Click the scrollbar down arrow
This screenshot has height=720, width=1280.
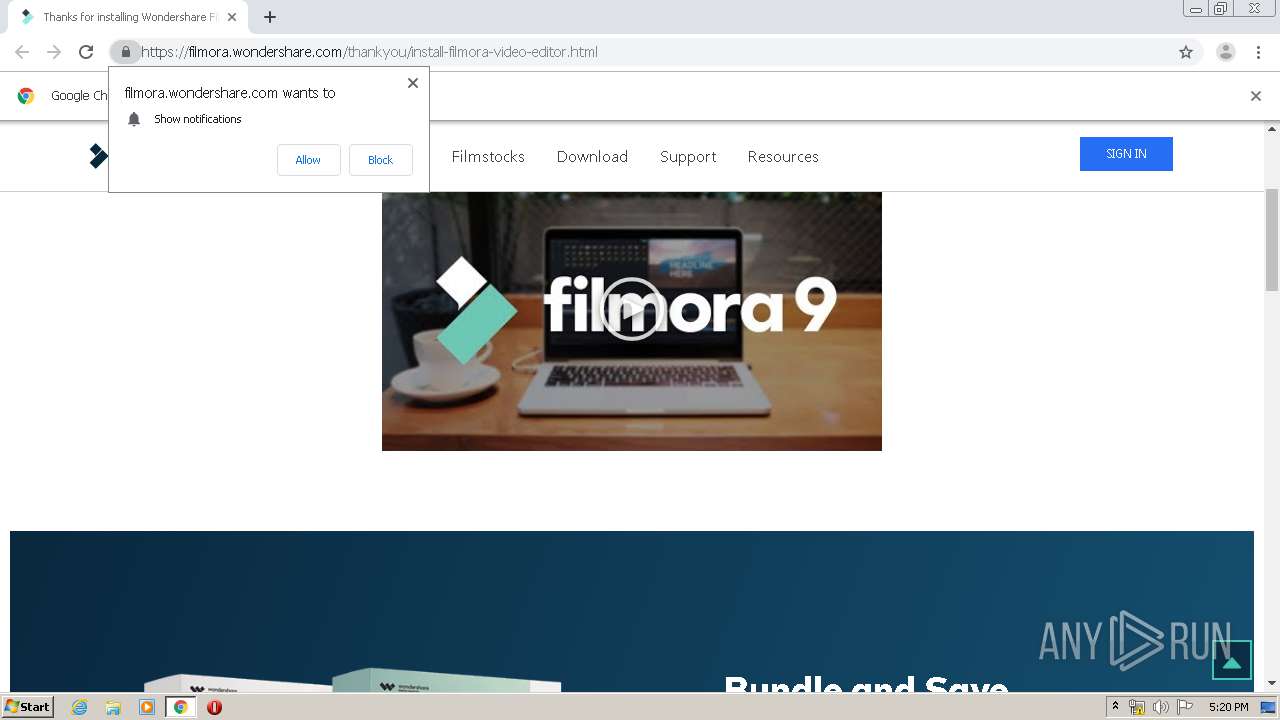1272,683
